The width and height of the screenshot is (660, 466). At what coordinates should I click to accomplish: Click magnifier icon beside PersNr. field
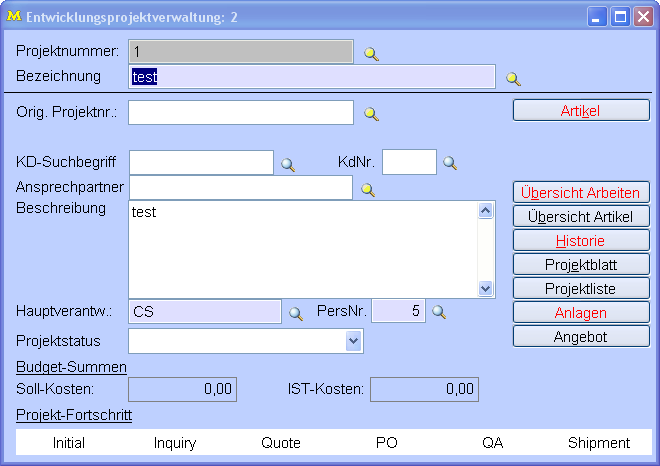point(438,312)
